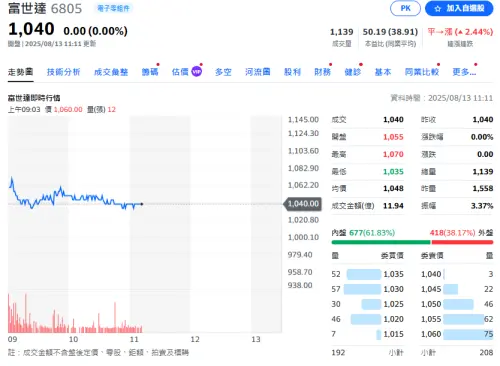
Task: Click the bid price 1,020 row
Action: (x=367, y=319)
